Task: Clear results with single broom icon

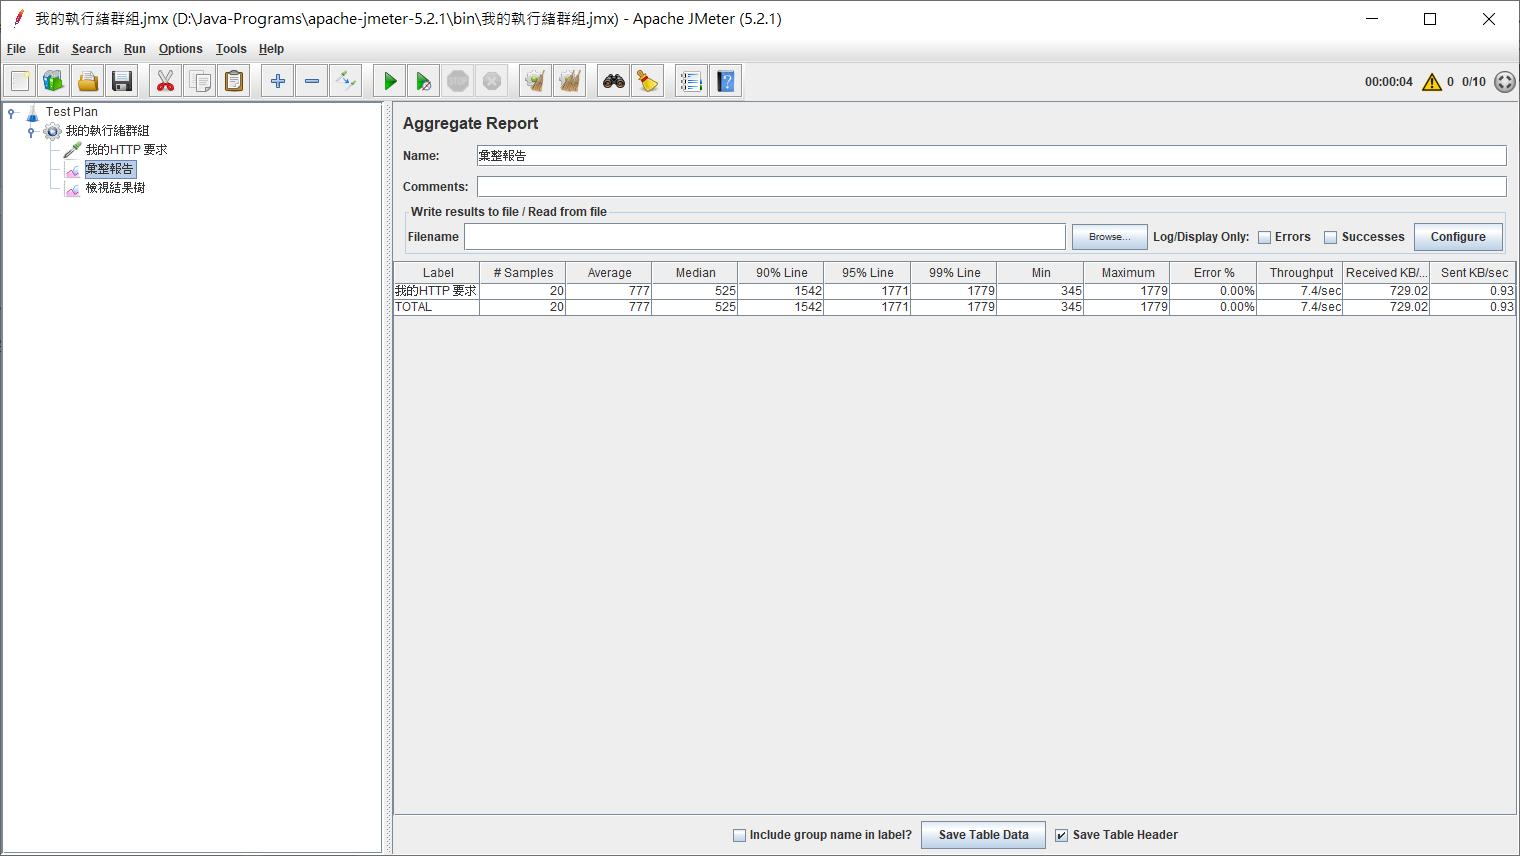Action: pyautogui.click(x=536, y=81)
